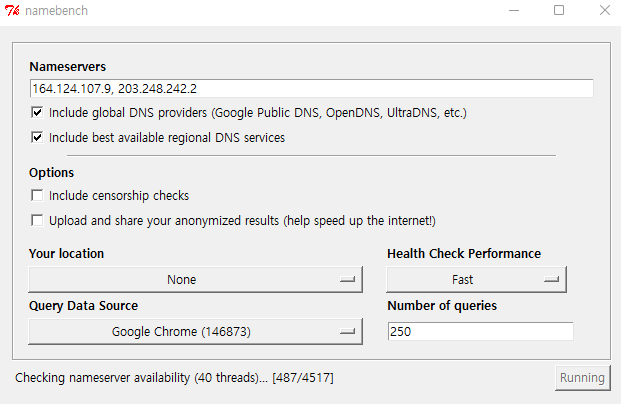The height and width of the screenshot is (404, 621).
Task: Click the Number of queries field
Action: [480, 331]
